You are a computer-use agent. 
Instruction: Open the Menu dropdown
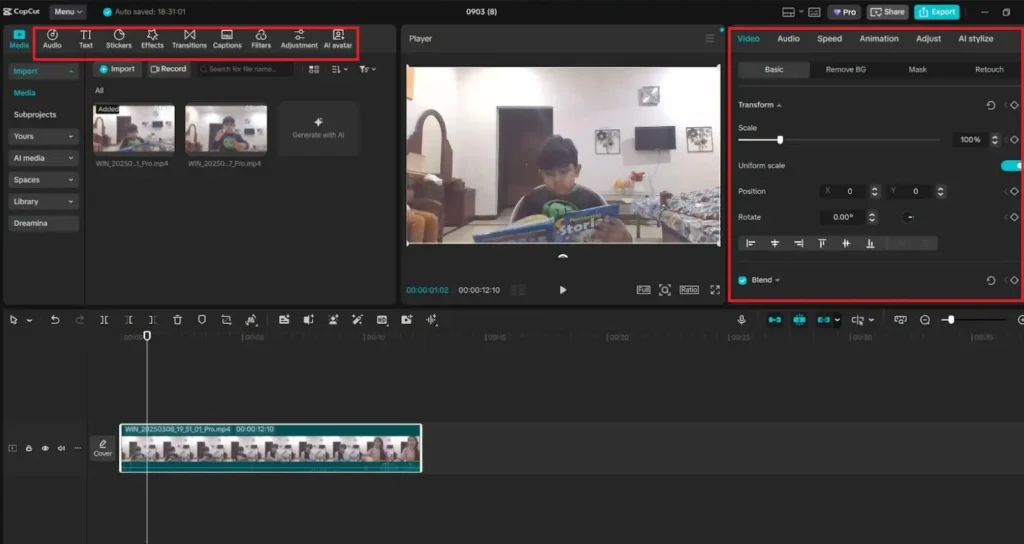[68, 12]
